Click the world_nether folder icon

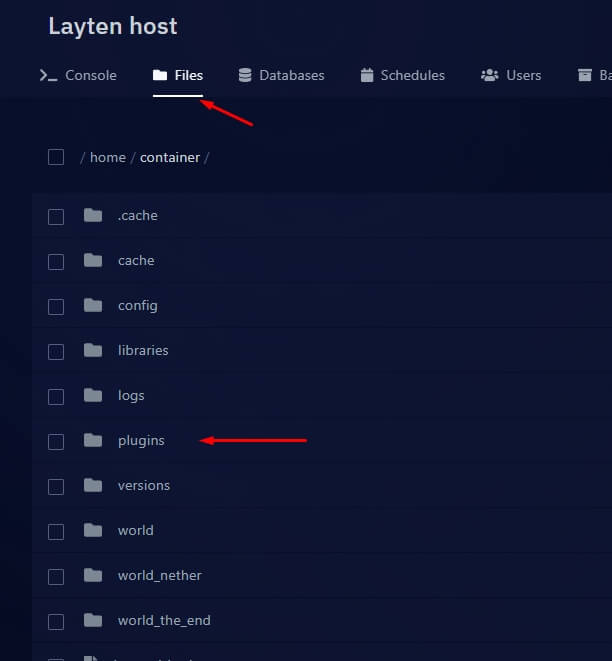(x=93, y=575)
